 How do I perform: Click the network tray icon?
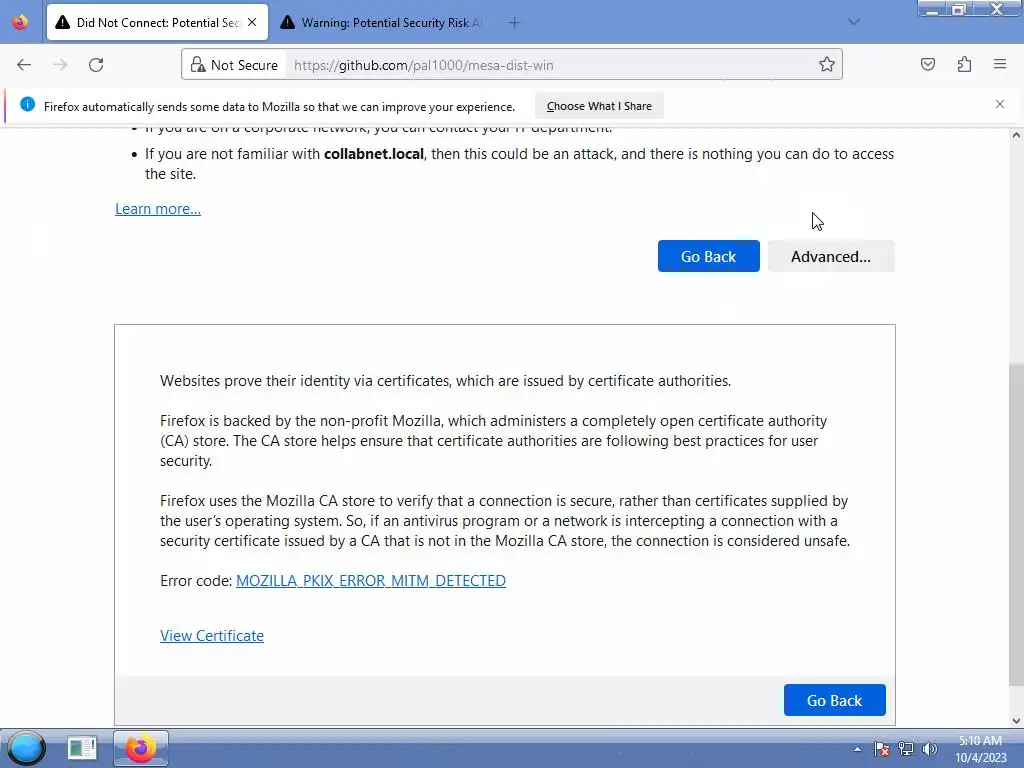click(906, 750)
